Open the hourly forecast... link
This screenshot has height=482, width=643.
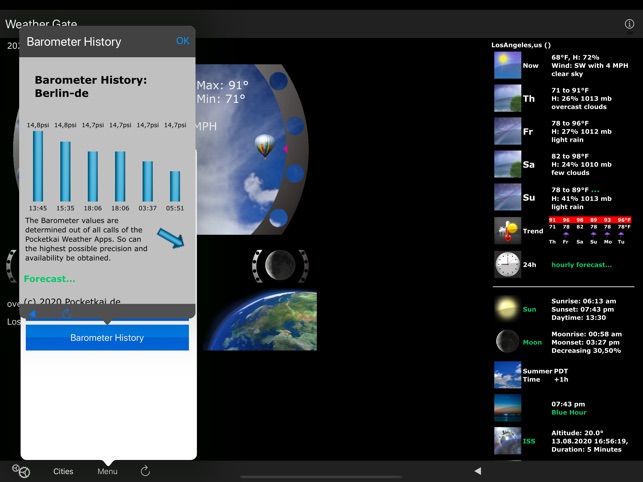tap(581, 265)
